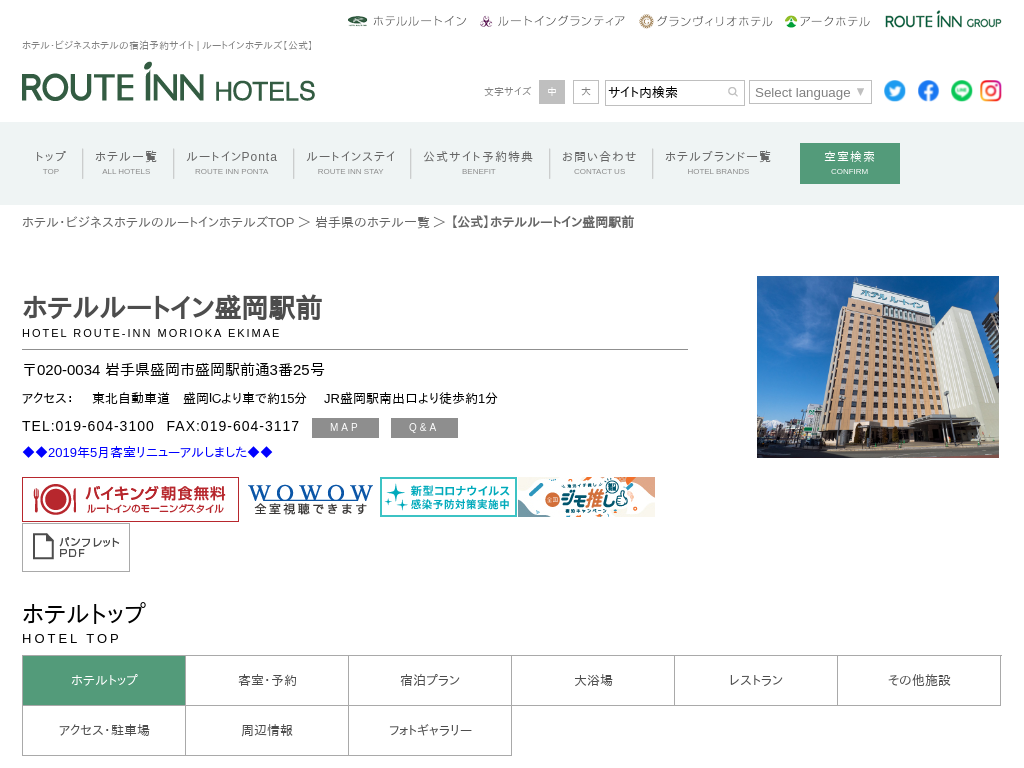This screenshot has height=768, width=1024.
Task: Click the バイキング朝食無料 banner
Action: pyautogui.click(x=131, y=500)
